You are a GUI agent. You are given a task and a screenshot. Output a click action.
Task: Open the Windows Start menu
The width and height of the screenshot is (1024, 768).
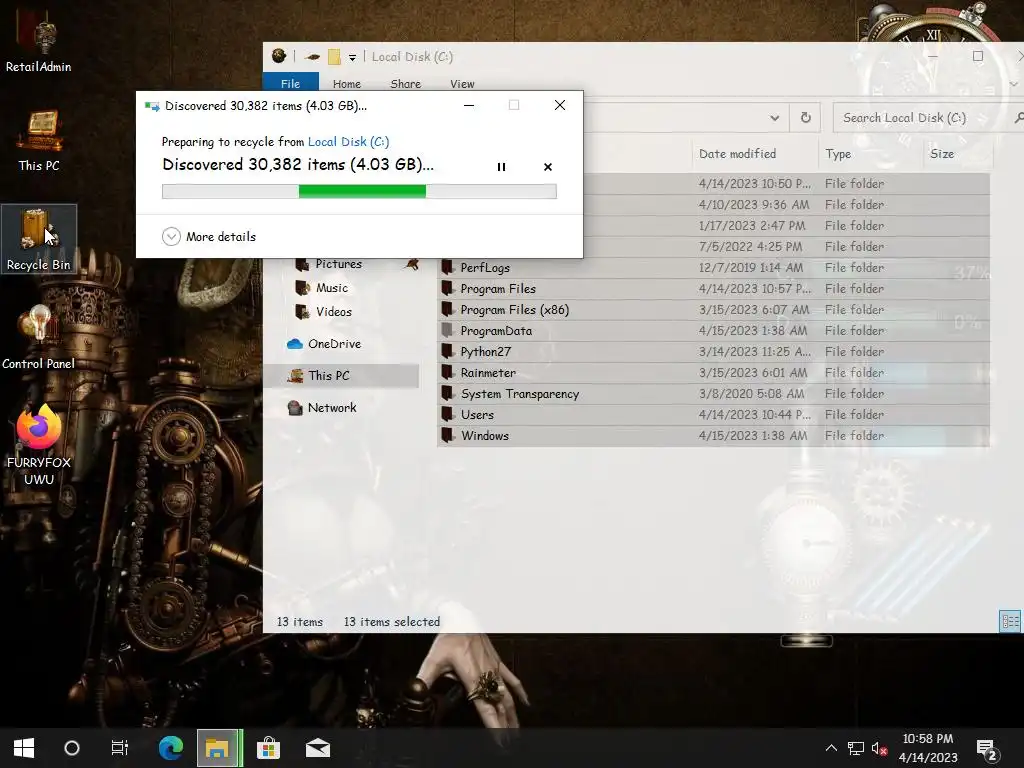(24, 748)
